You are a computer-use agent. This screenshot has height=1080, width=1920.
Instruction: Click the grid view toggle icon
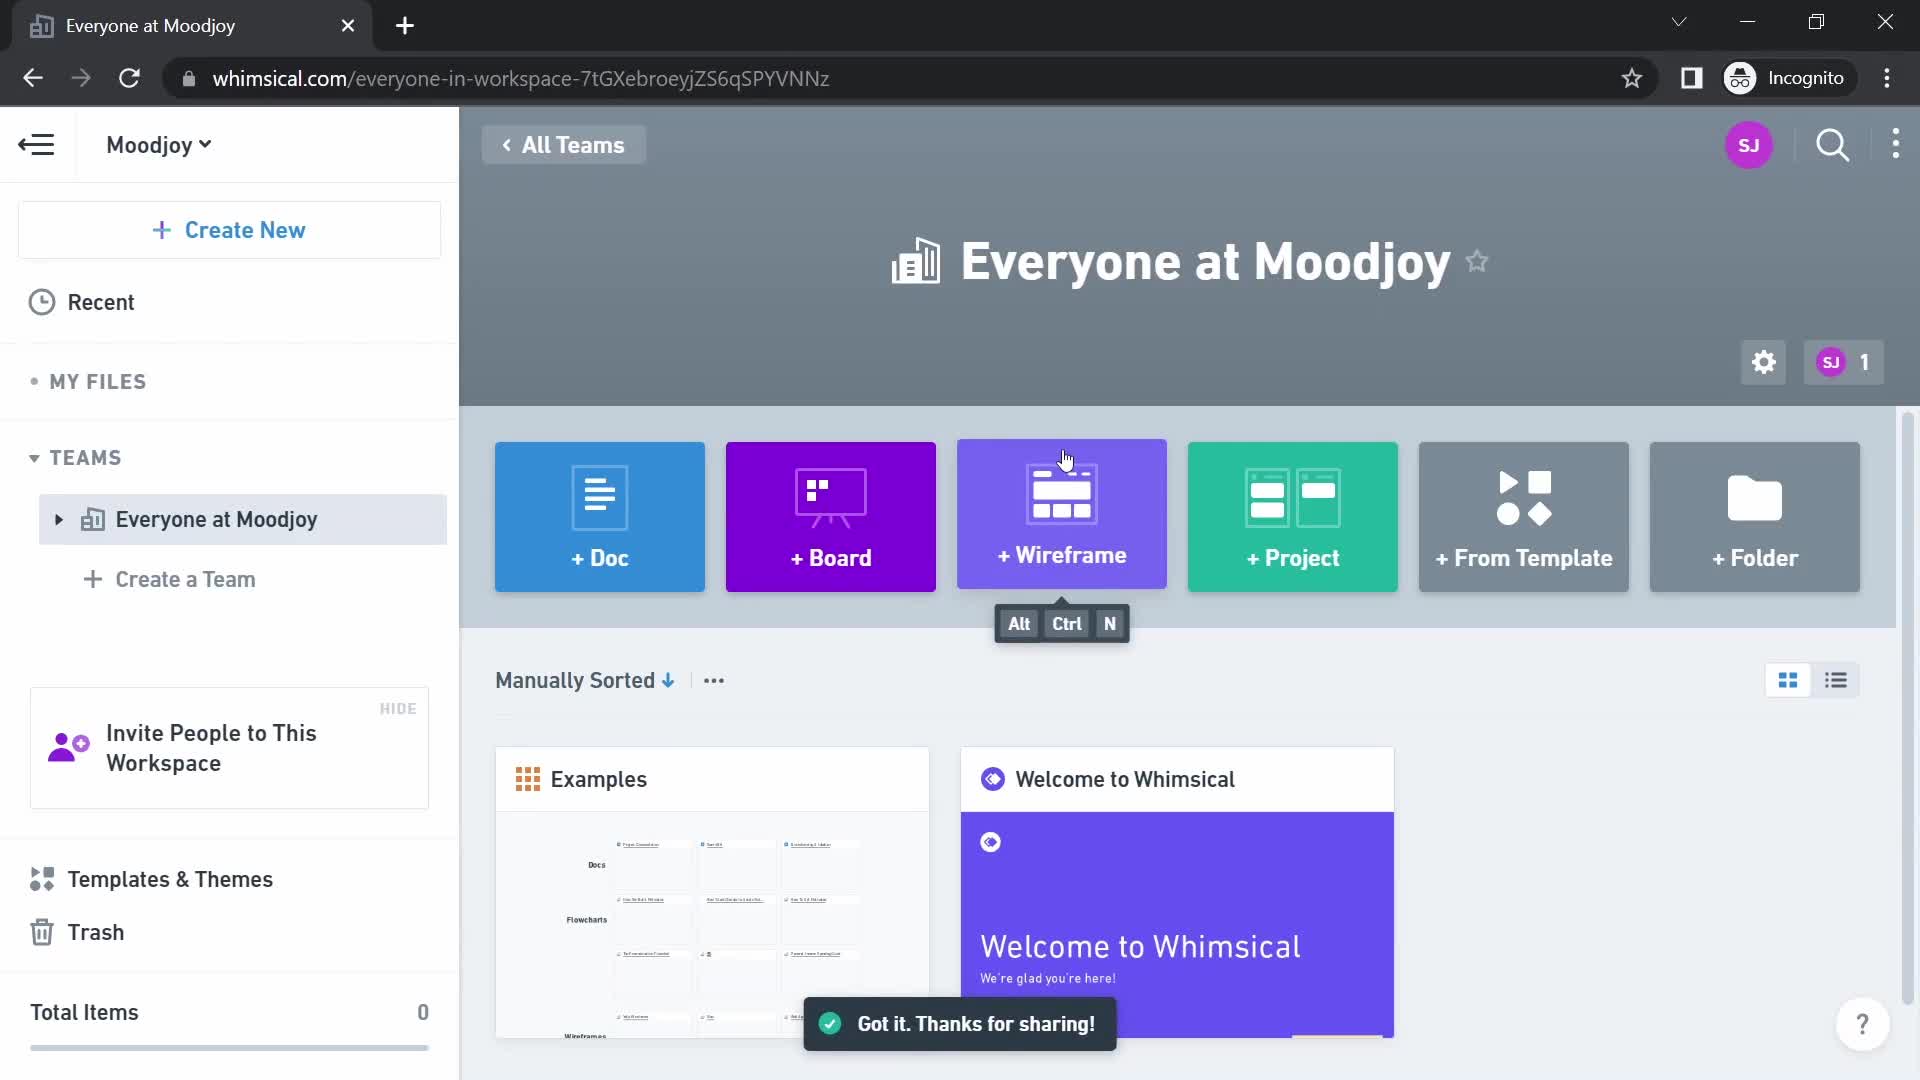[x=1787, y=679]
